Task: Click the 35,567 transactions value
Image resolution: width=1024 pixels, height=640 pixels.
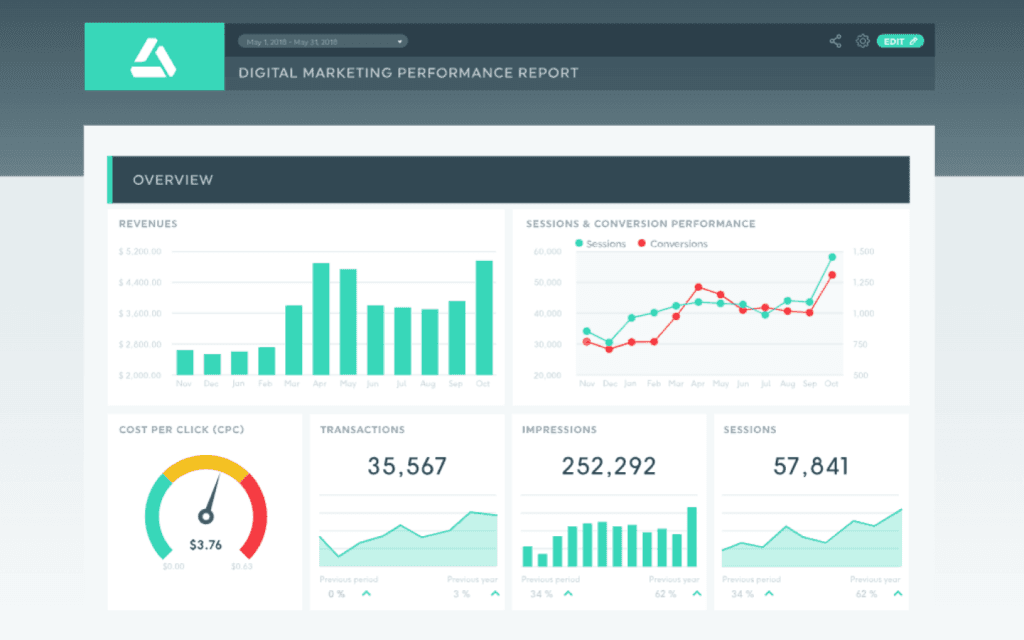Action: pos(407,466)
